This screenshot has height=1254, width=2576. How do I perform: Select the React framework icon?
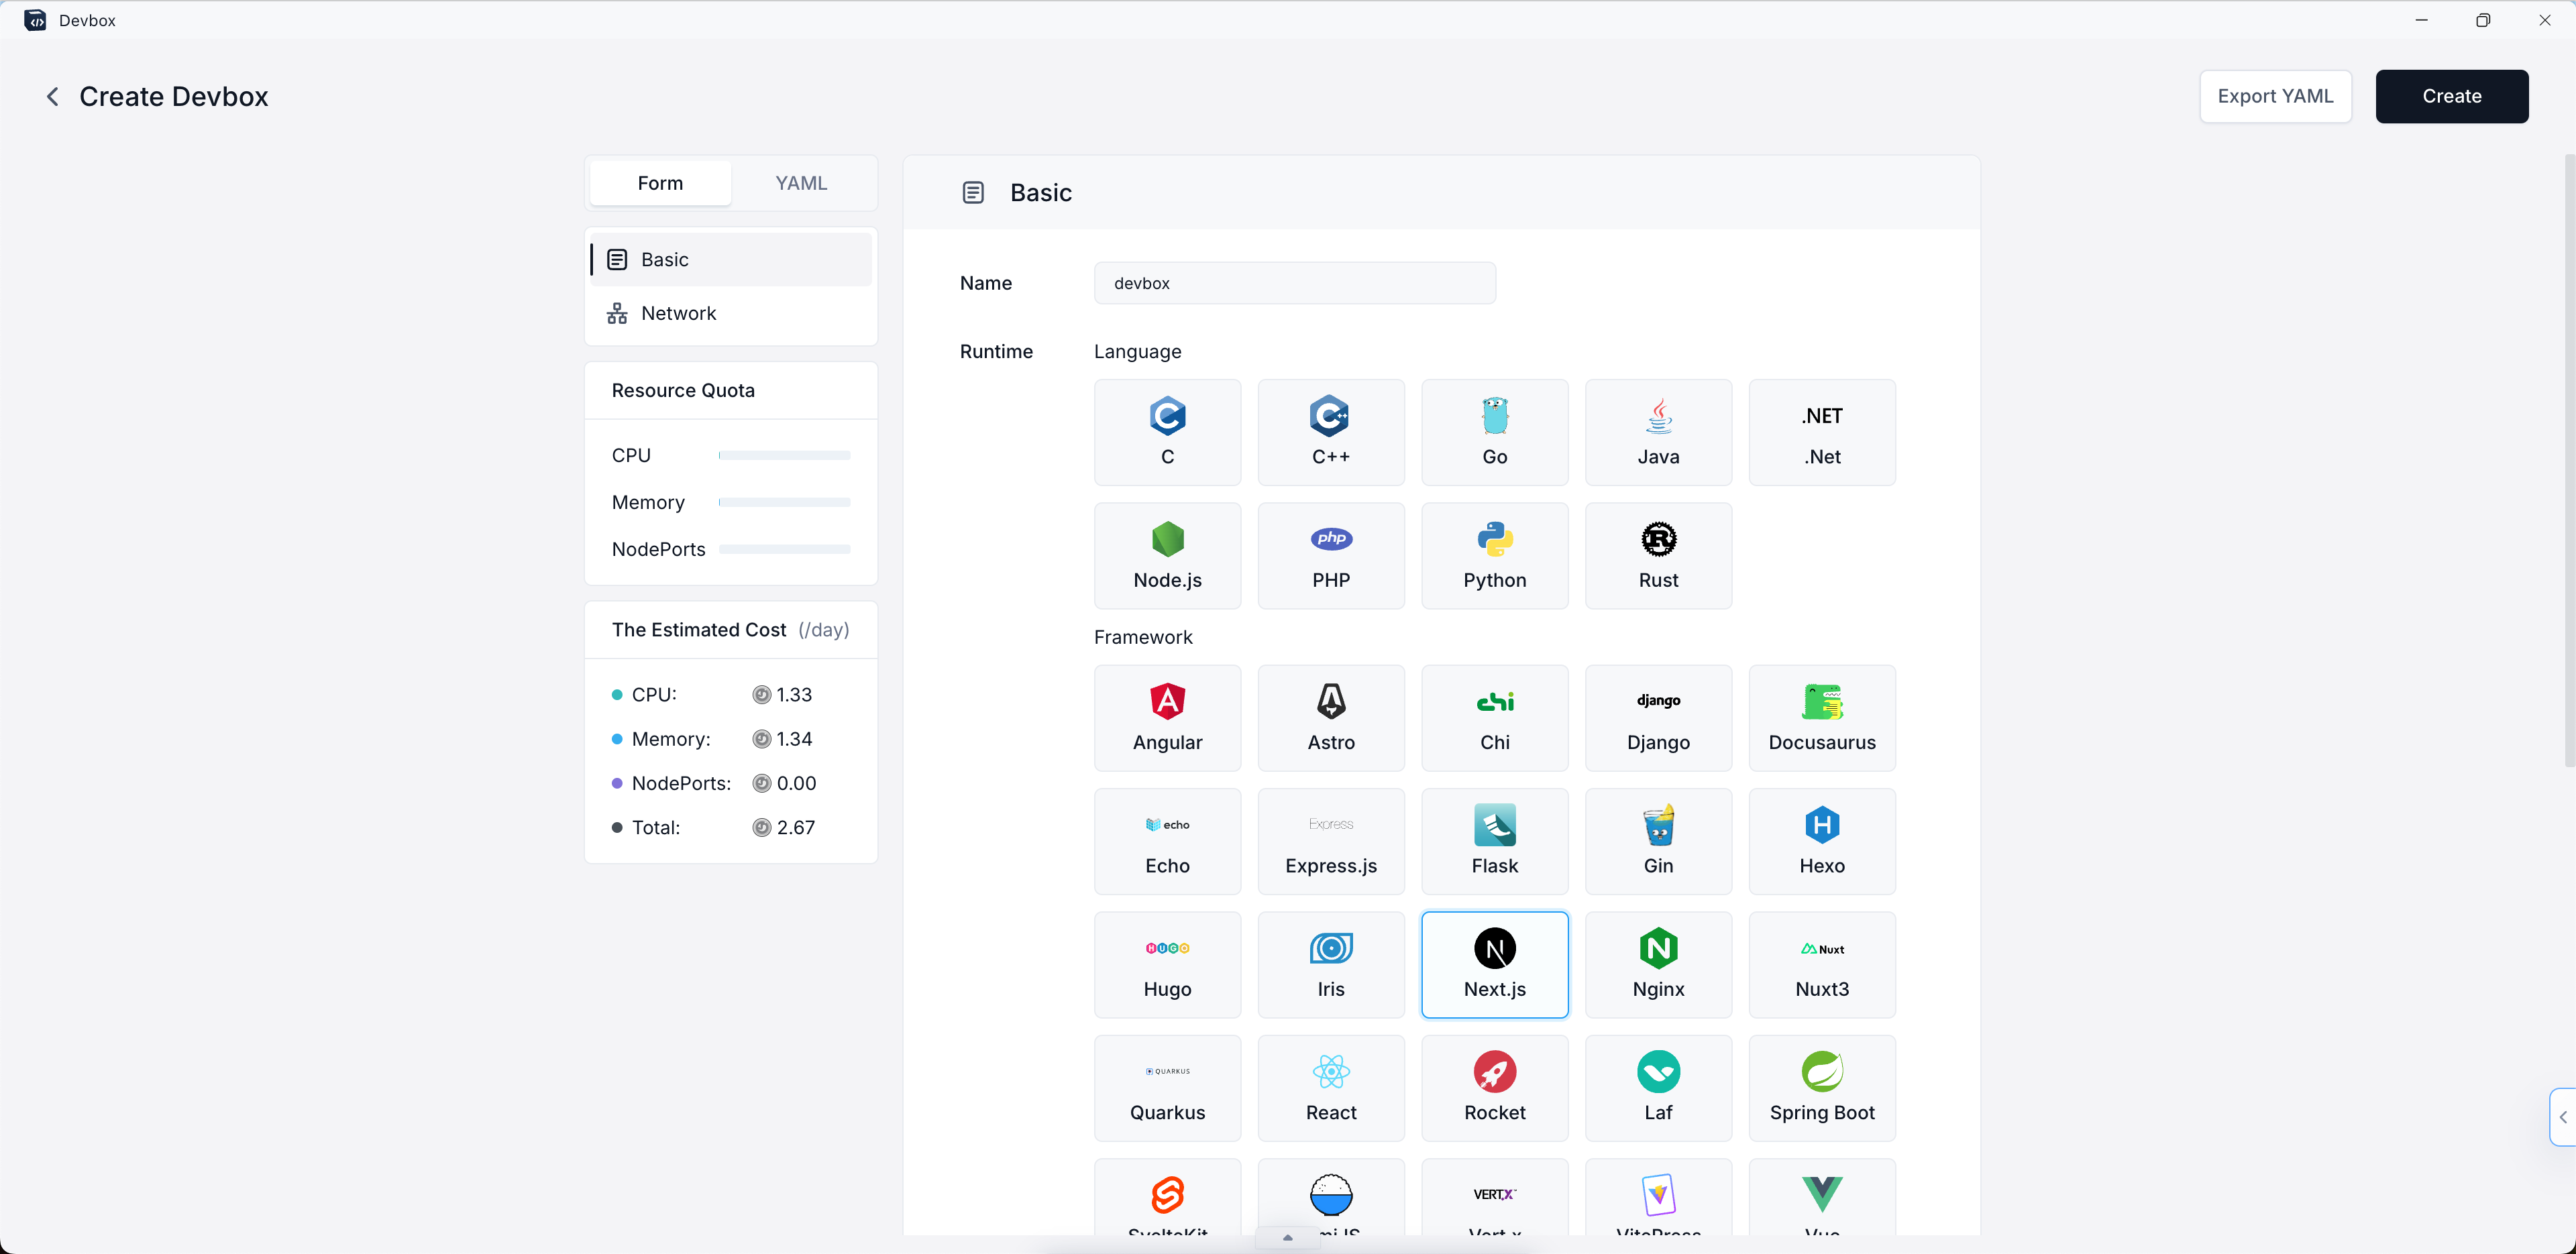(1331, 1088)
